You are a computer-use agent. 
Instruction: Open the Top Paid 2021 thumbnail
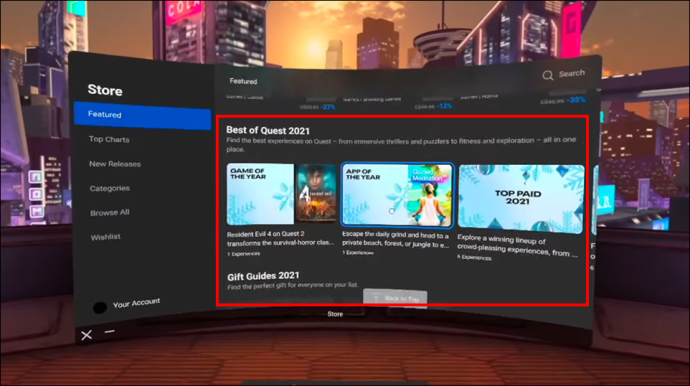(521, 199)
